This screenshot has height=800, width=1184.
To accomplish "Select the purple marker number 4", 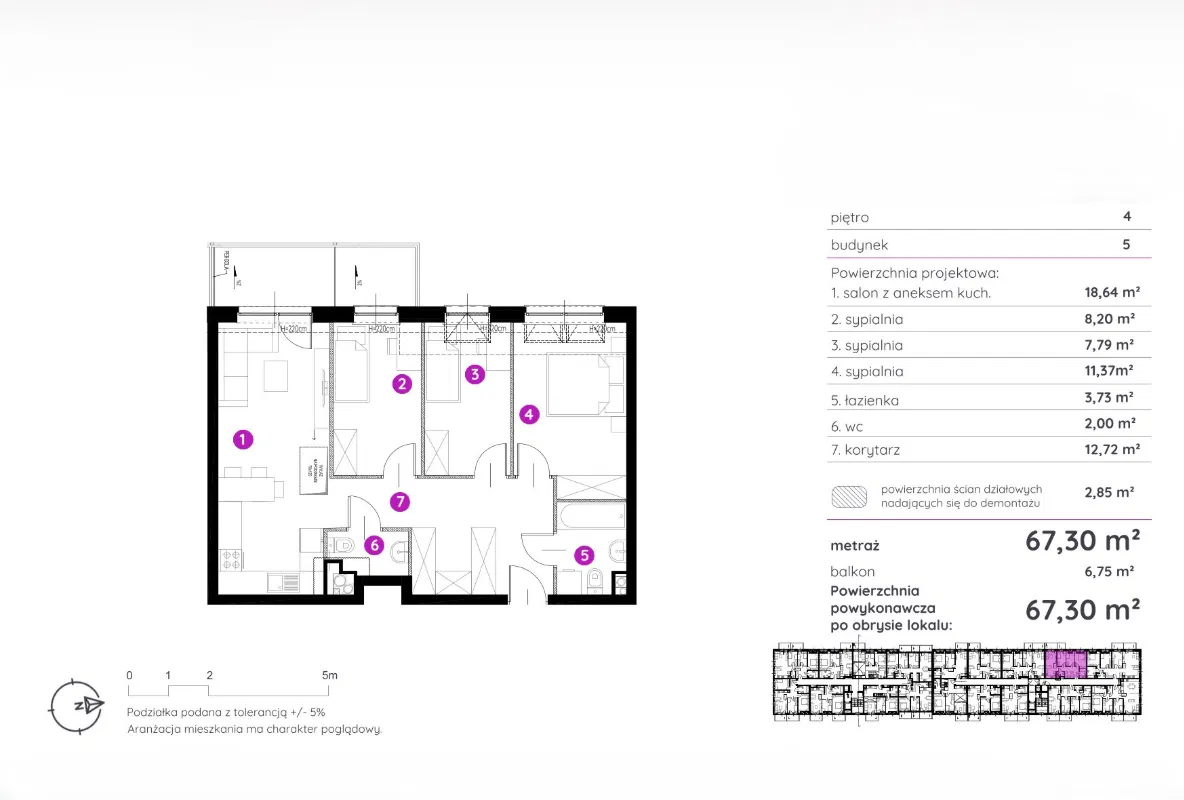I will coord(530,412).
